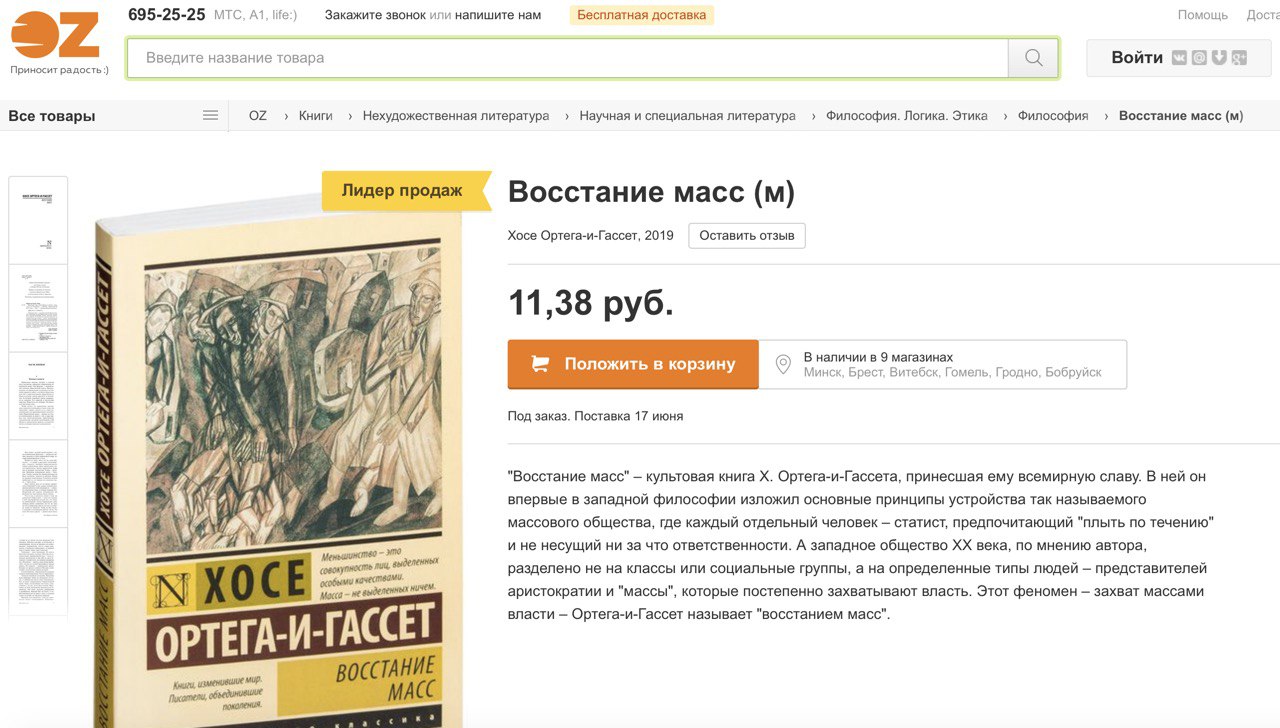Select the first page preview thumbnail
Image resolution: width=1280 pixels, height=728 pixels.
[38, 220]
